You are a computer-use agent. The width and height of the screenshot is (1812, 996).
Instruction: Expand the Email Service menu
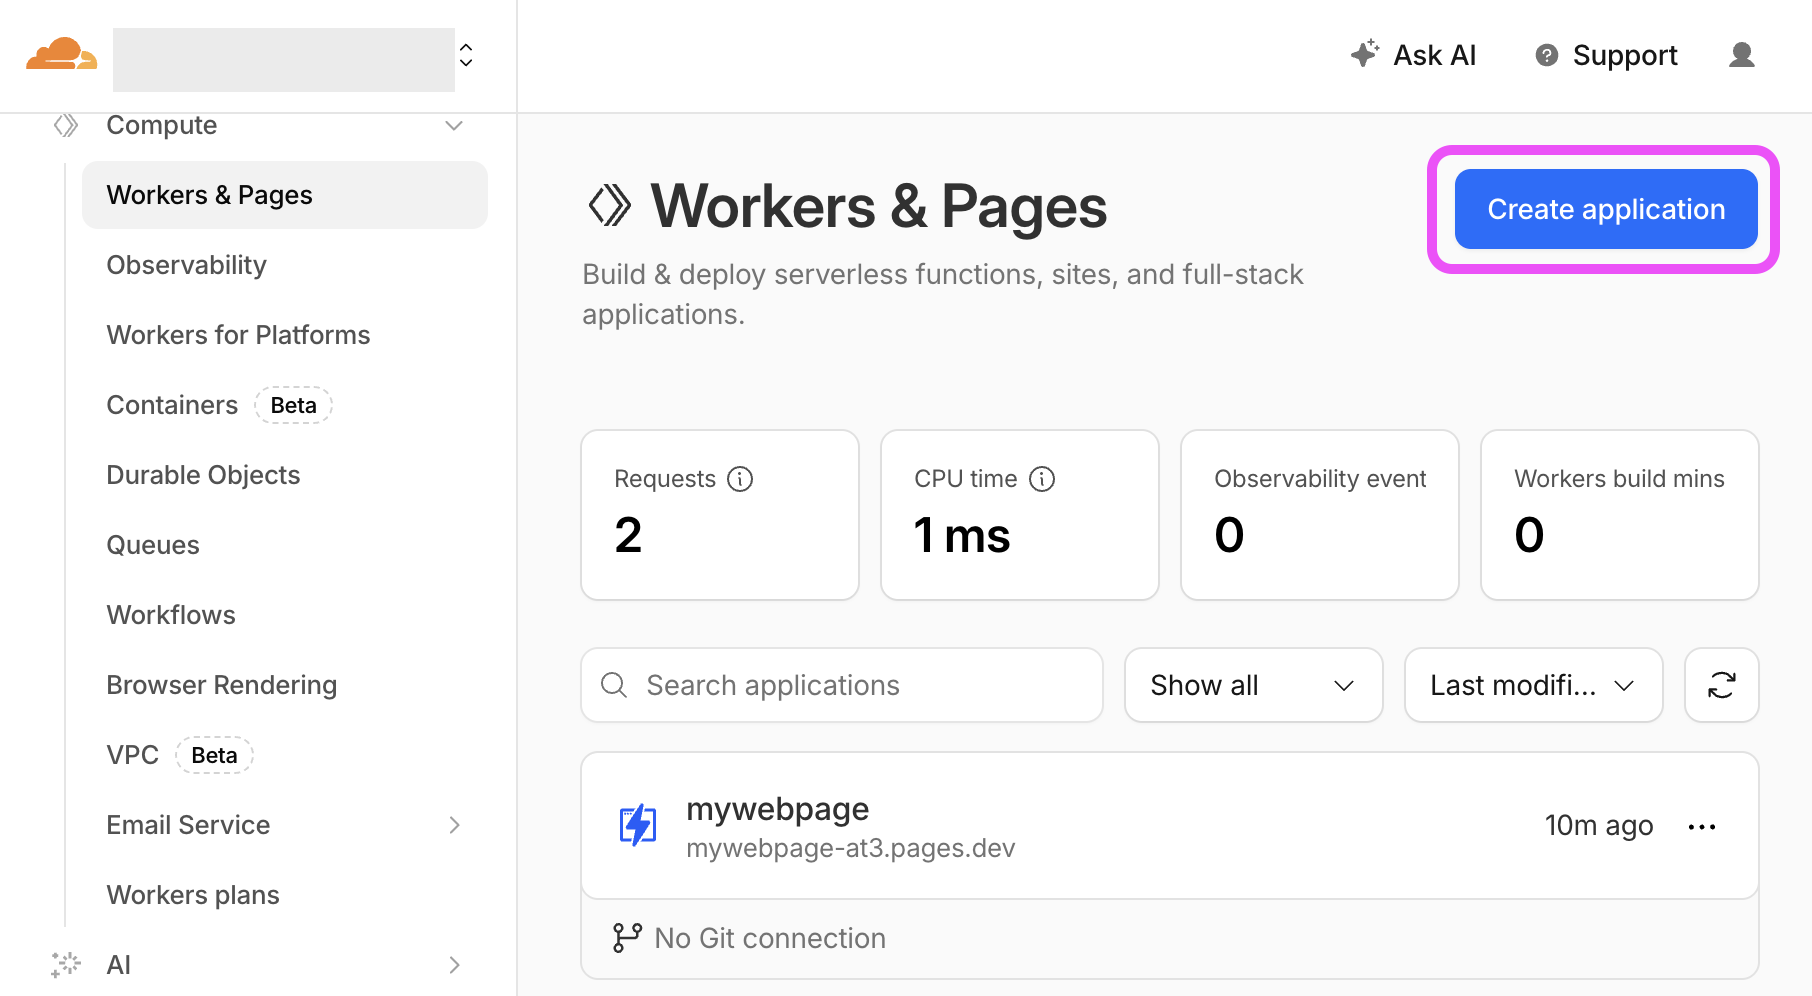pyautogui.click(x=456, y=825)
